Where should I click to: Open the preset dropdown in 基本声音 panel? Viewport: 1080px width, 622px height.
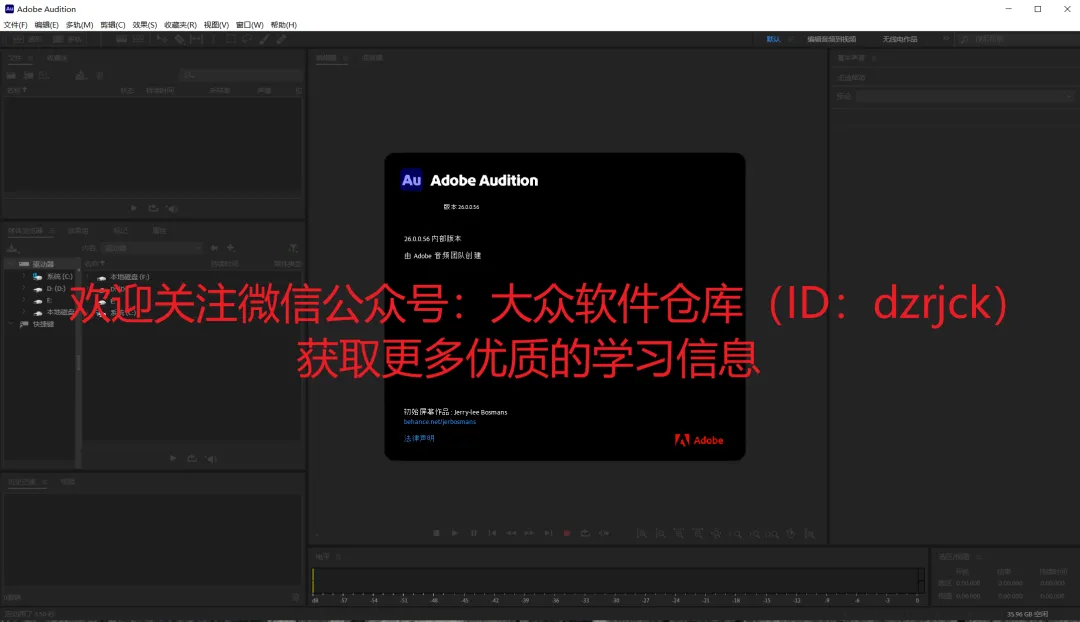click(964, 96)
